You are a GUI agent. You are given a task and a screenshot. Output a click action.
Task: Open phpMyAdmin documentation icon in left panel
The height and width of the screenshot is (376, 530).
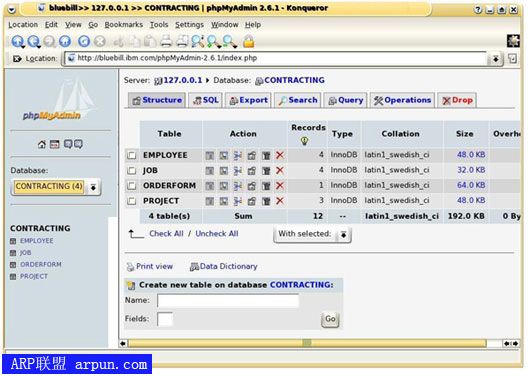click(x=68, y=144)
